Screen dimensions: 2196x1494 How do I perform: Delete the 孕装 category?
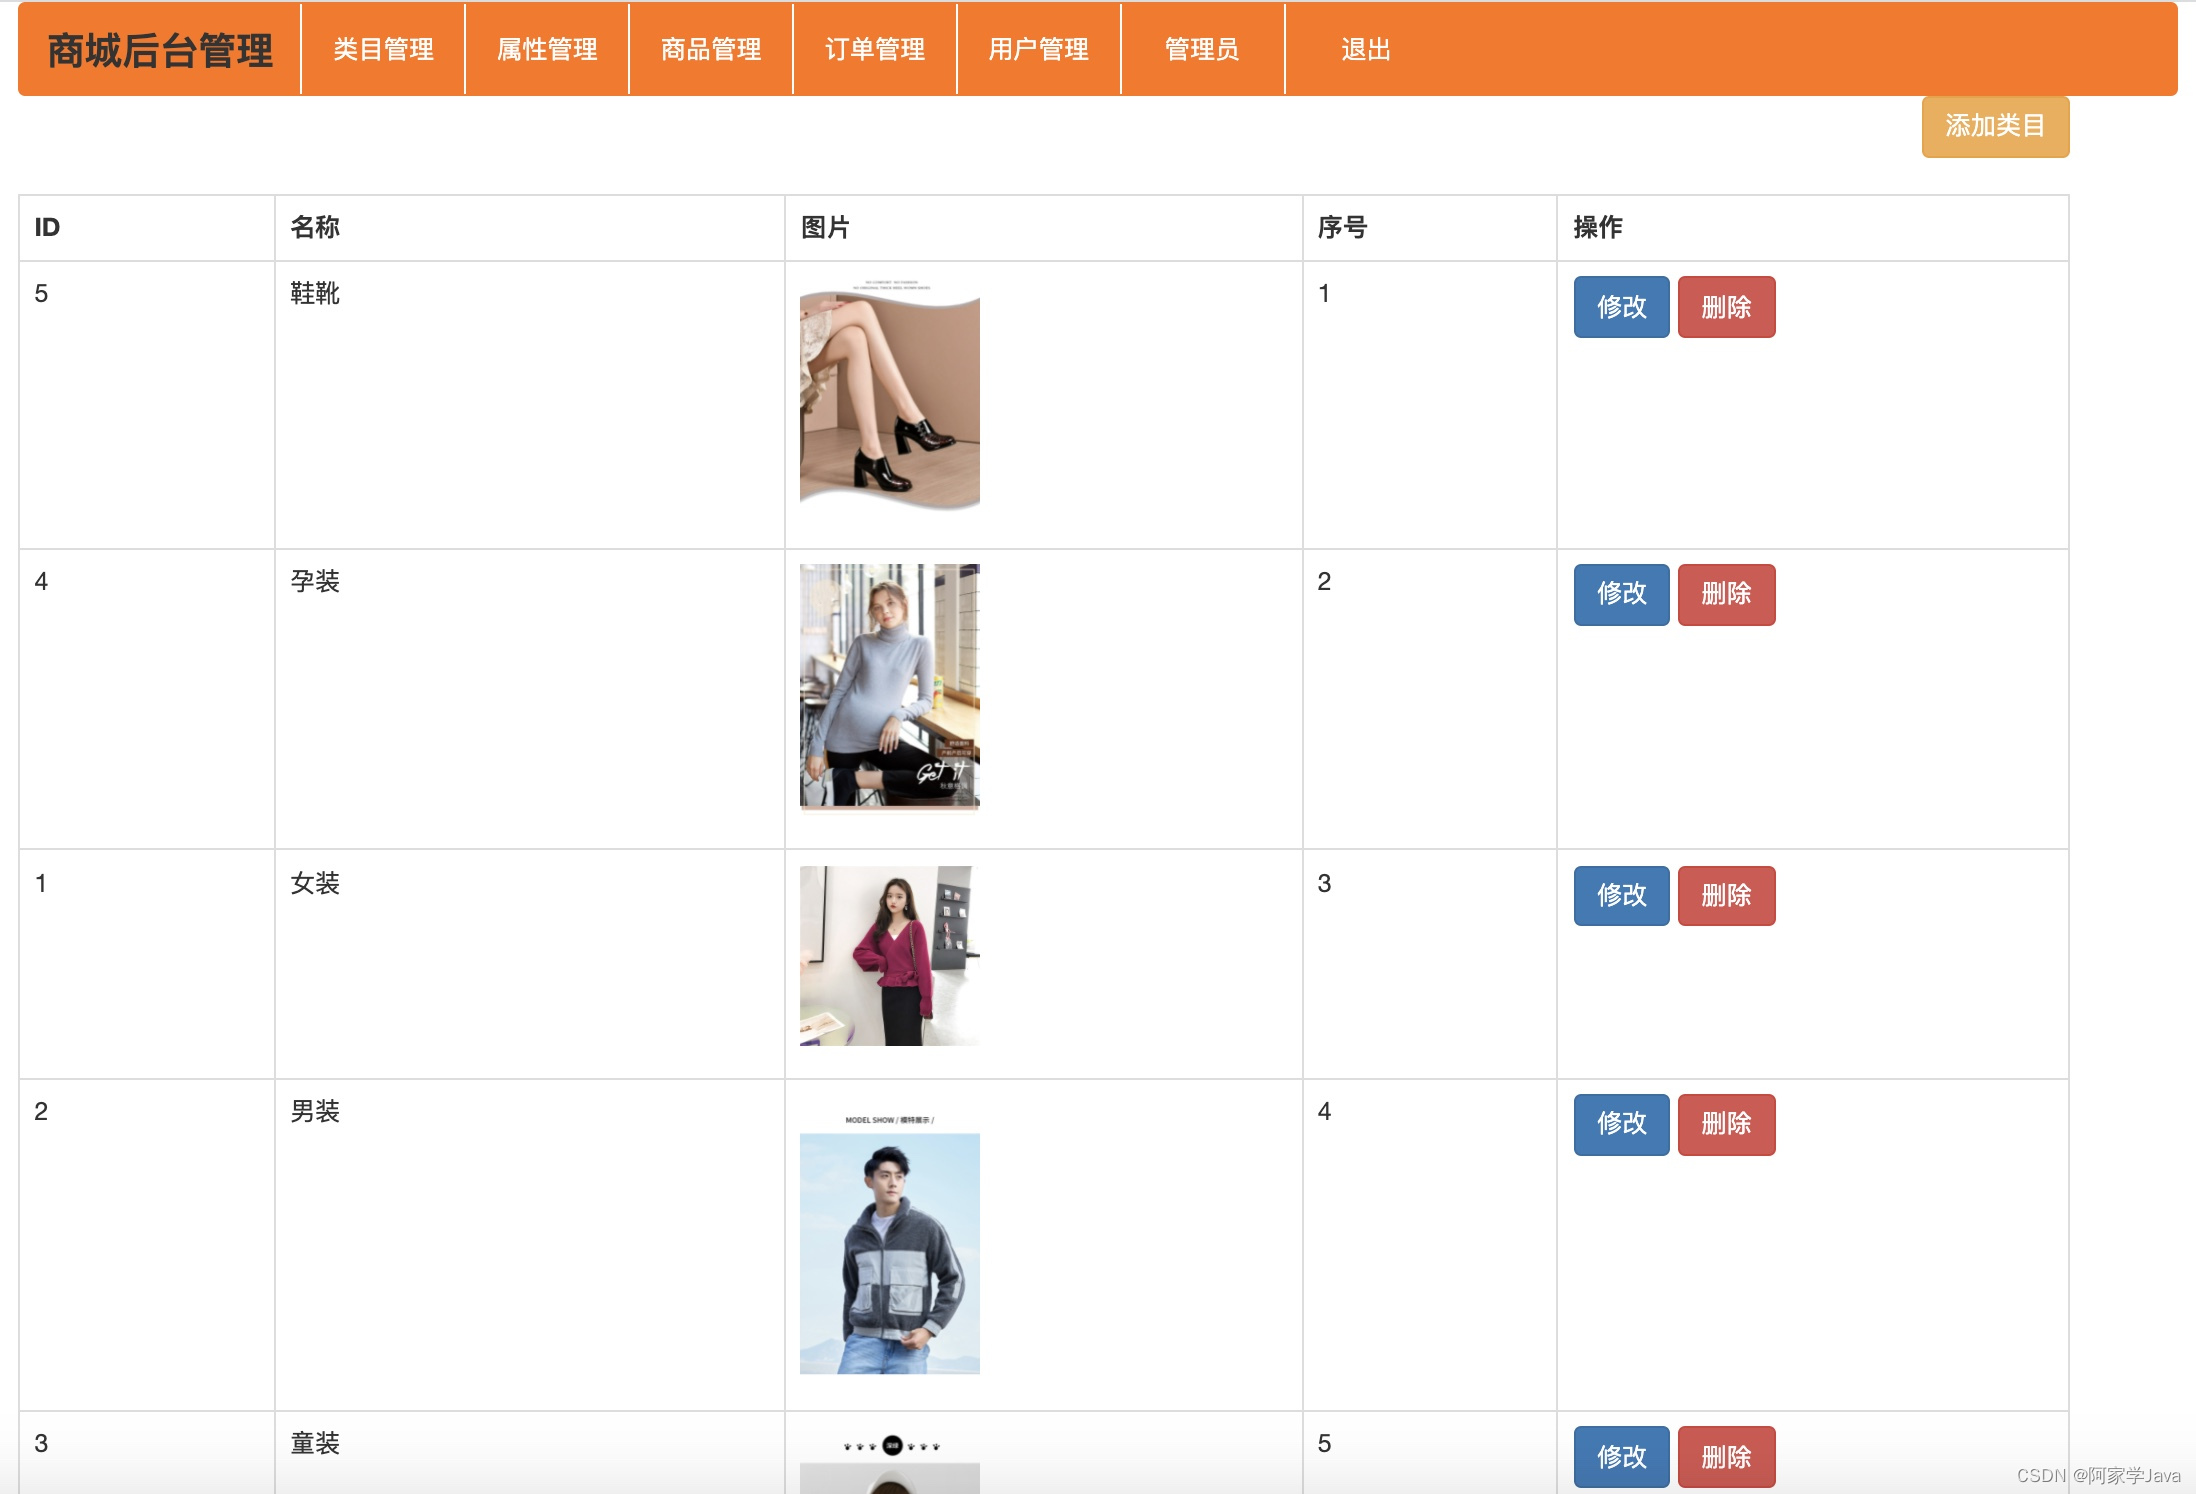pyautogui.click(x=1726, y=594)
